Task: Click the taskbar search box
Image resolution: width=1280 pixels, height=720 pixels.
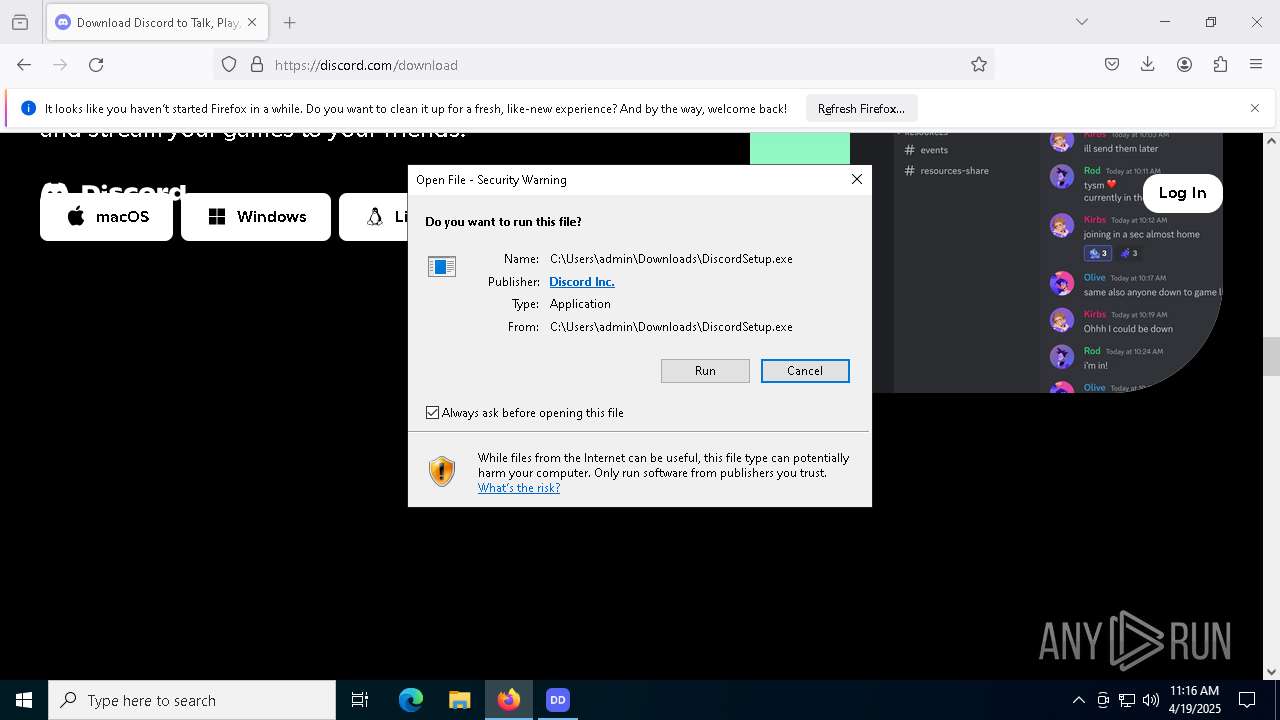Action: [192, 700]
